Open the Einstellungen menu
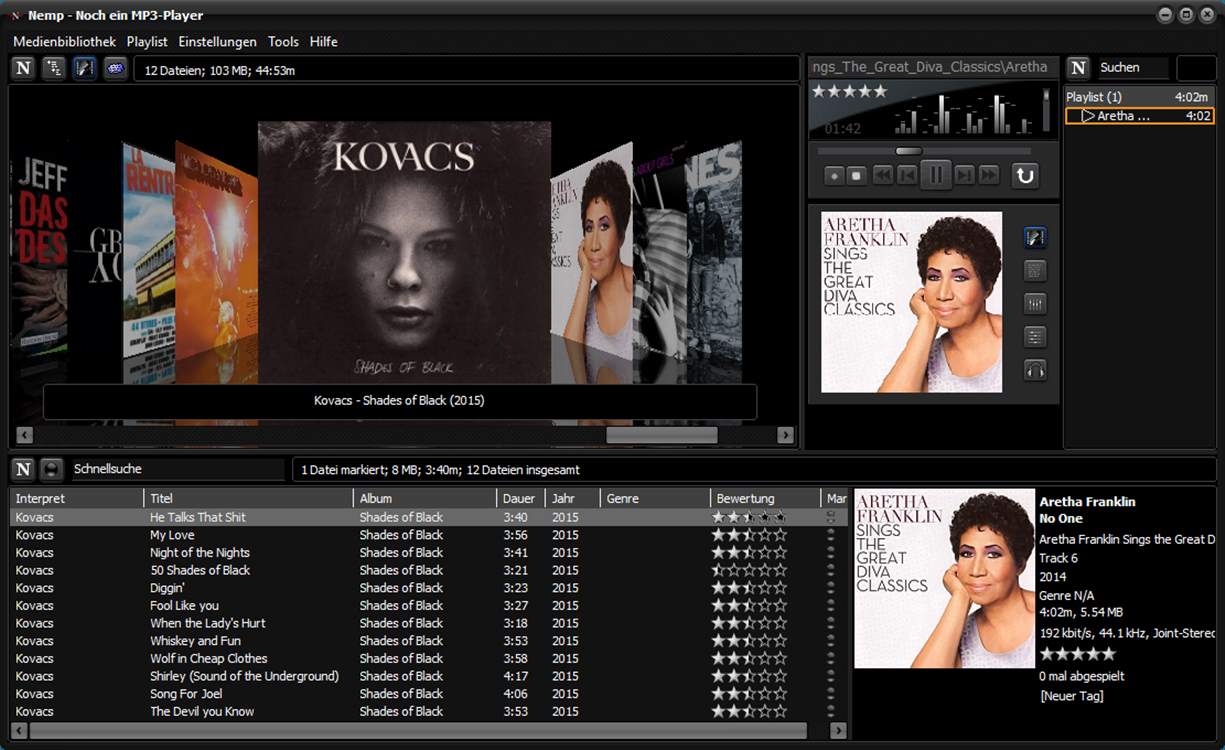The height and width of the screenshot is (750, 1225). [217, 42]
